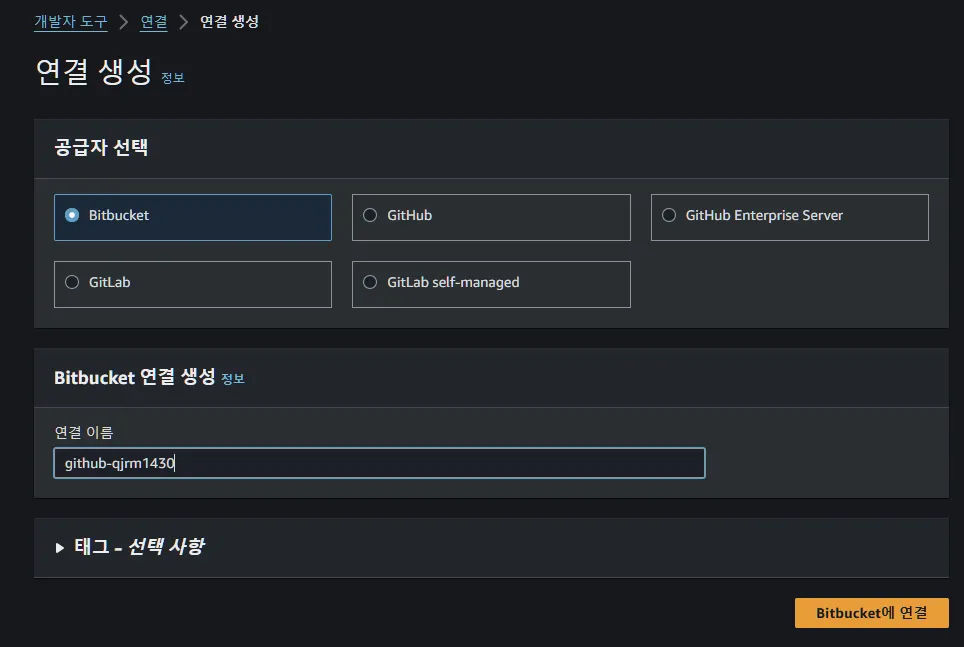Open the 개발자 도구 breadcrumb link
The height and width of the screenshot is (647, 964).
(71, 22)
